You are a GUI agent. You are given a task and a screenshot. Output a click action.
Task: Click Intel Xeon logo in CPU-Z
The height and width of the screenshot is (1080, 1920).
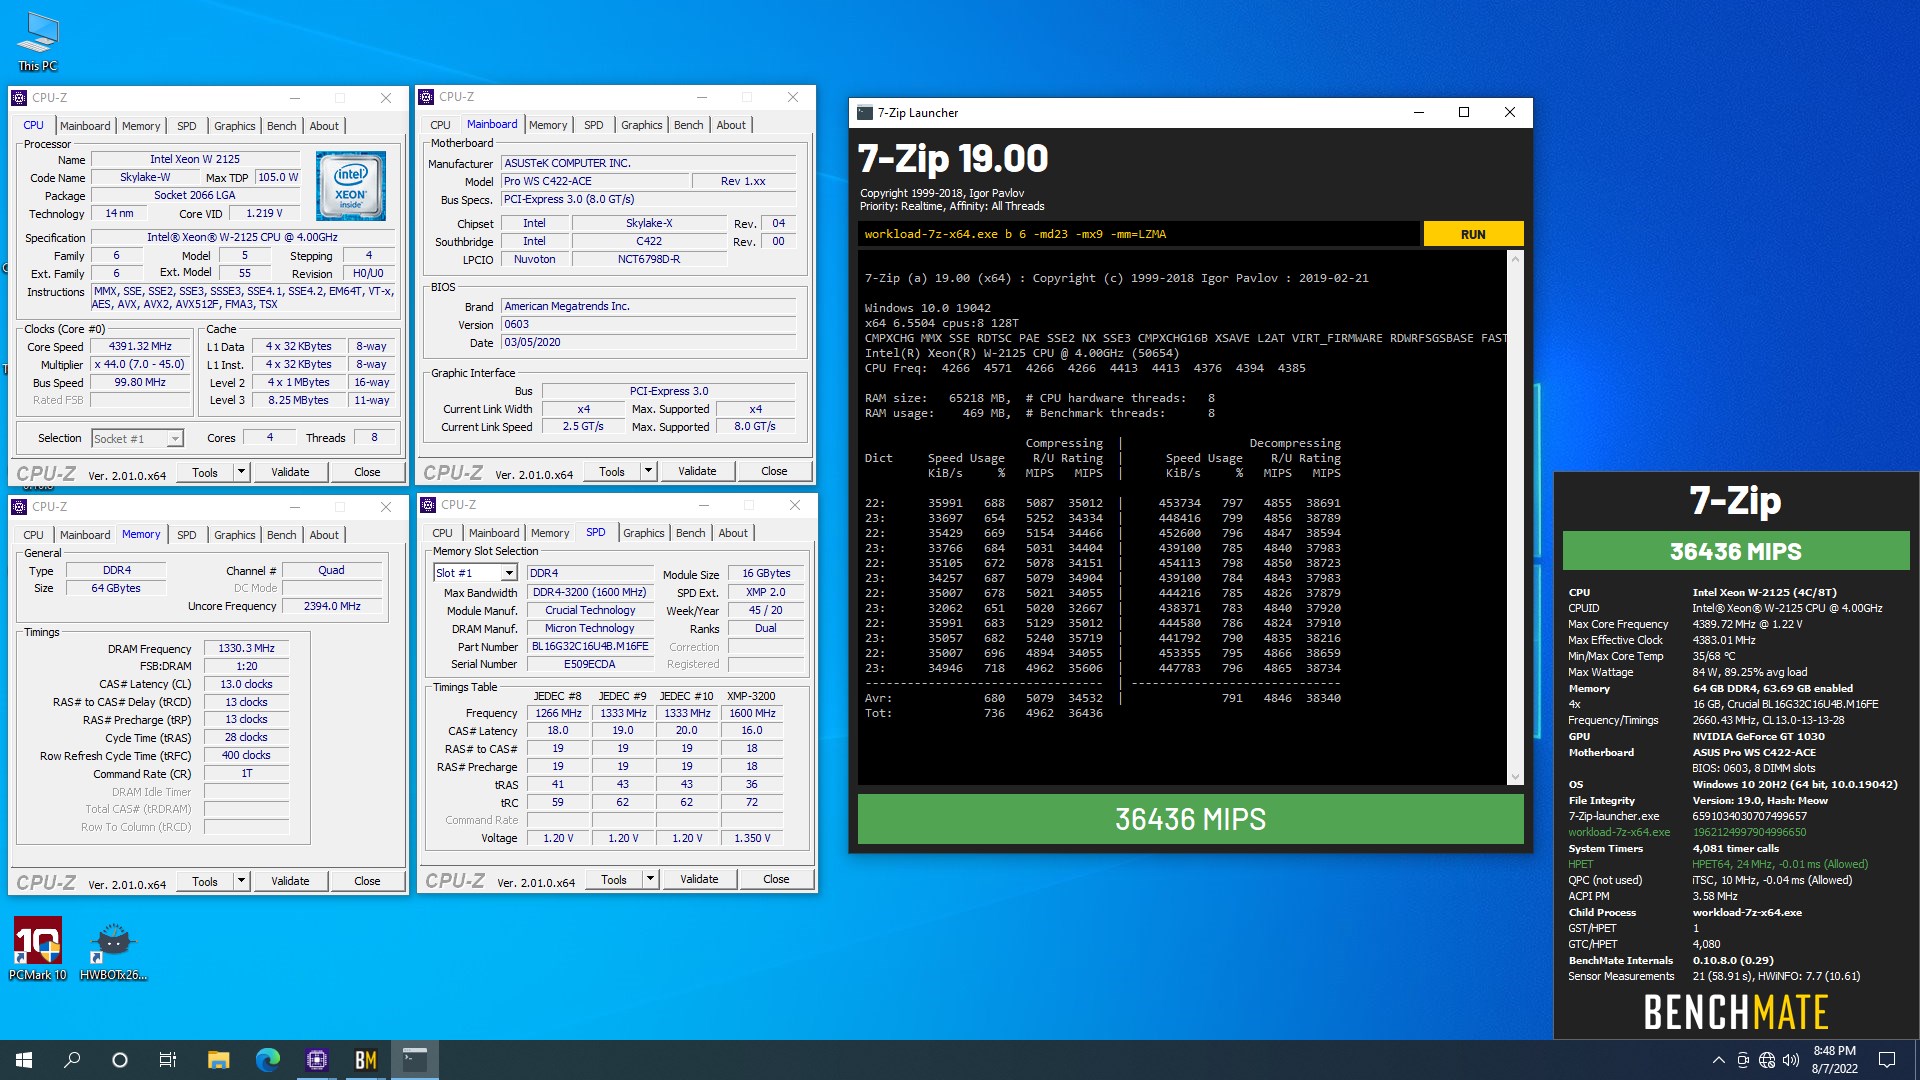[x=351, y=186]
